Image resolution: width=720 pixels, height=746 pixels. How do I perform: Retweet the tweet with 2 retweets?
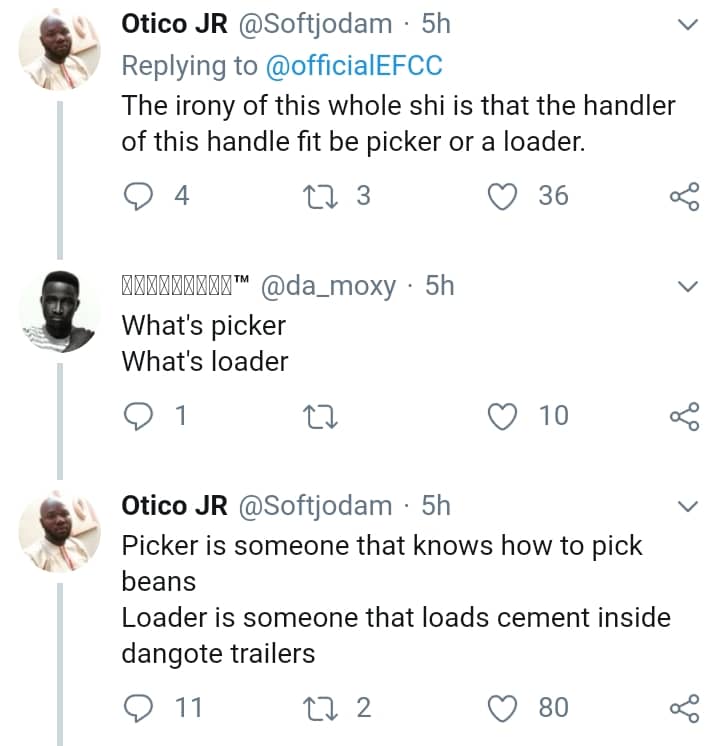click(x=324, y=708)
